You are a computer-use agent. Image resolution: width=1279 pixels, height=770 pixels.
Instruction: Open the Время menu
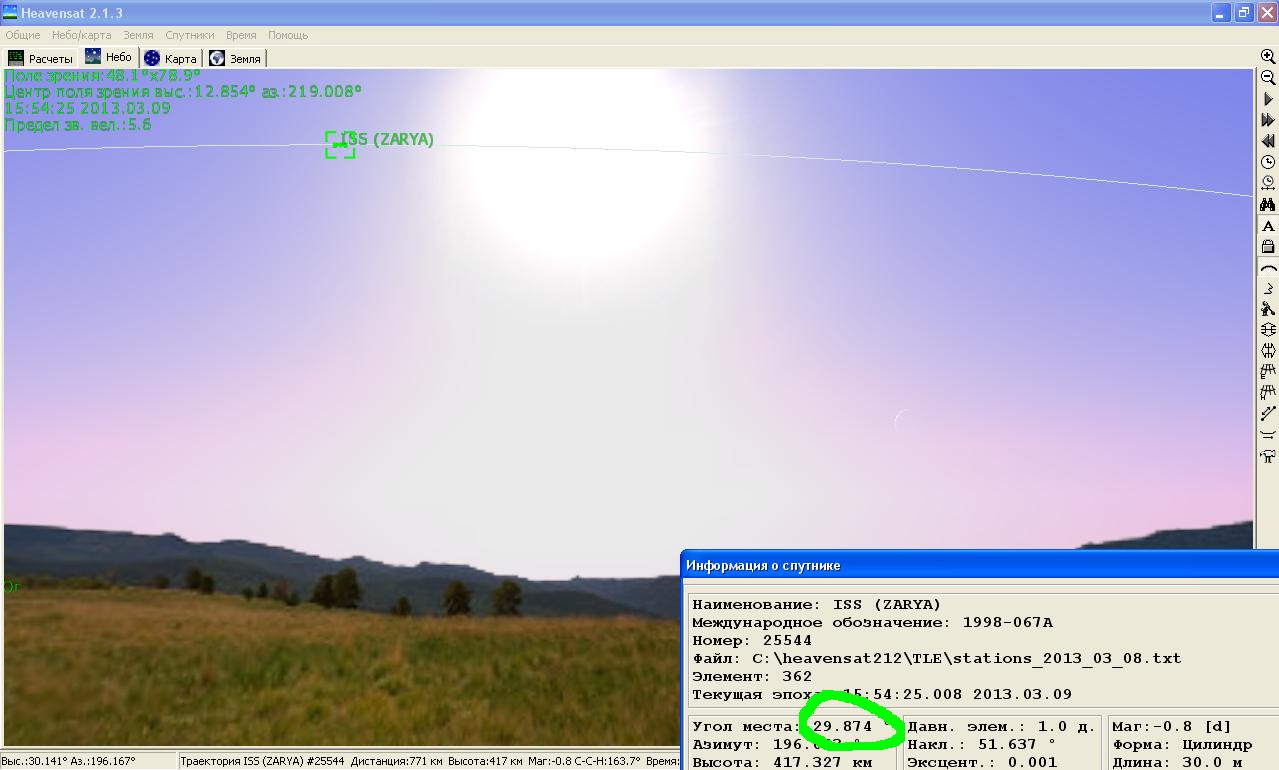[241, 35]
